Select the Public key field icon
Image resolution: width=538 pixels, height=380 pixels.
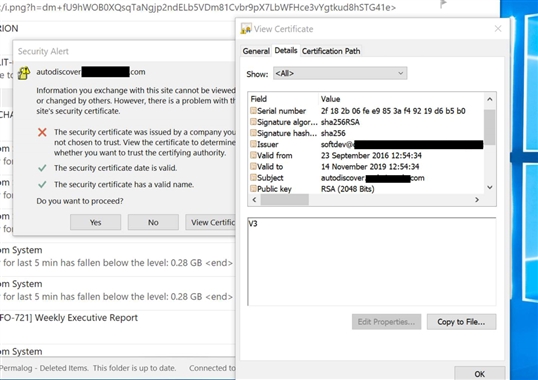(x=253, y=189)
